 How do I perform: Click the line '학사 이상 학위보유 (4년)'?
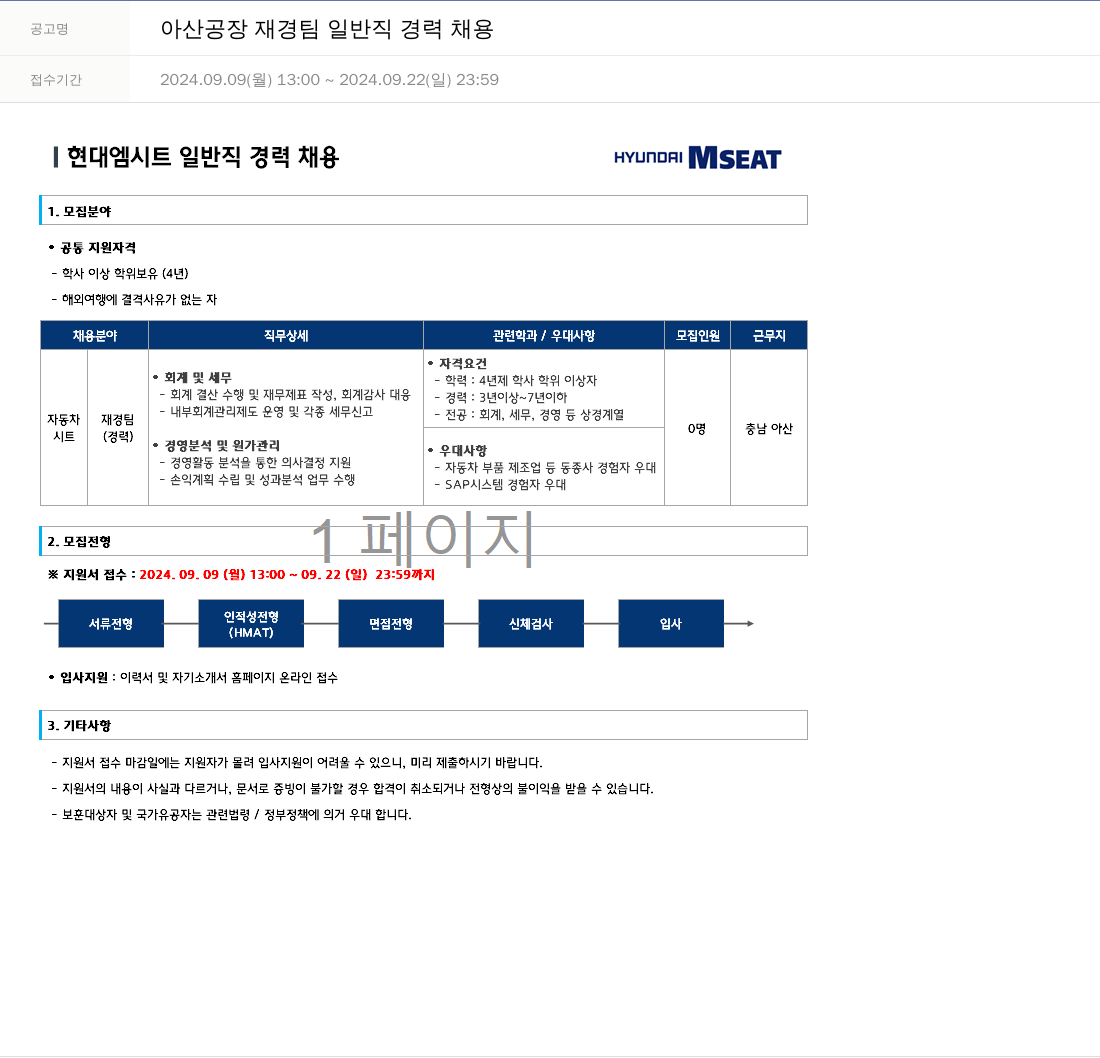tap(125, 274)
